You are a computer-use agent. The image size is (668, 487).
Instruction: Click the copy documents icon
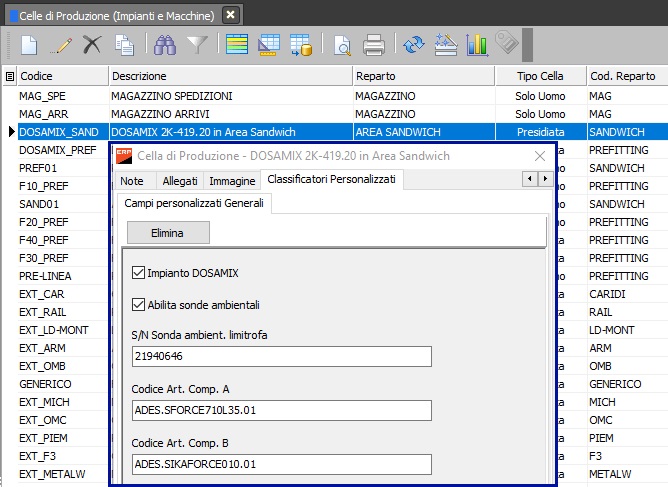point(124,45)
